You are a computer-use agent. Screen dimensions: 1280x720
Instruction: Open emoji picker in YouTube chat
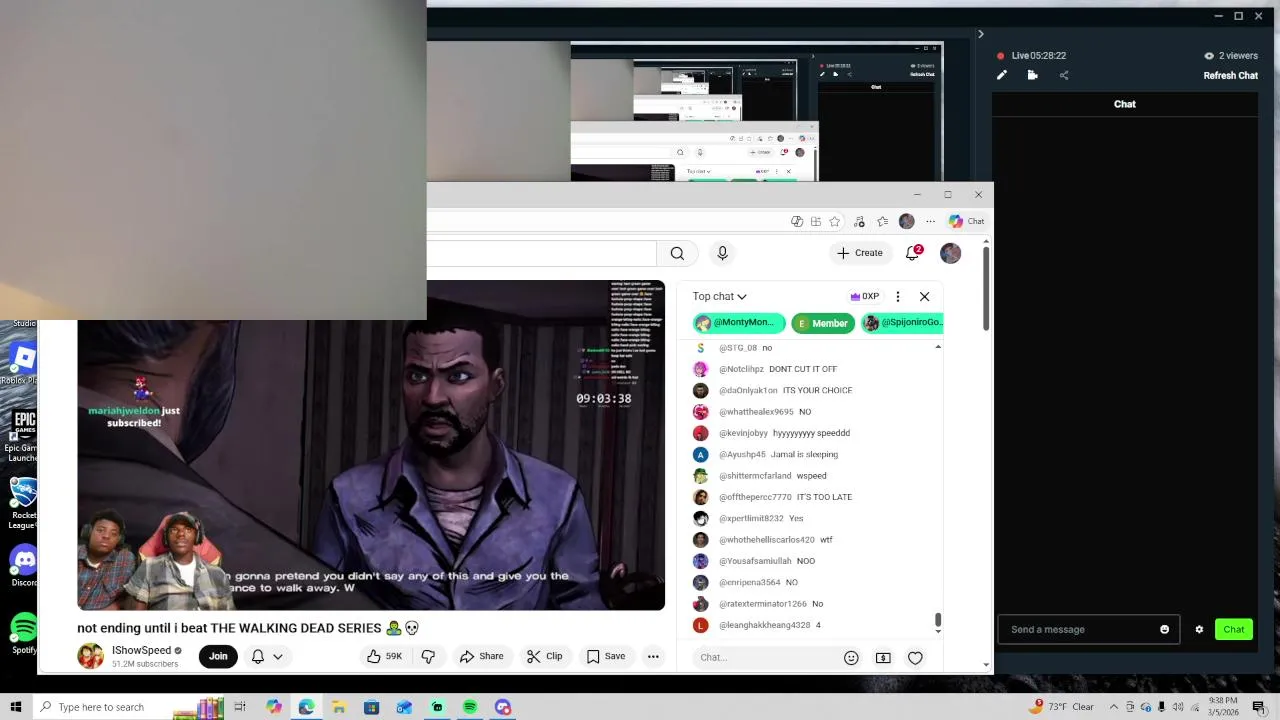coord(851,657)
